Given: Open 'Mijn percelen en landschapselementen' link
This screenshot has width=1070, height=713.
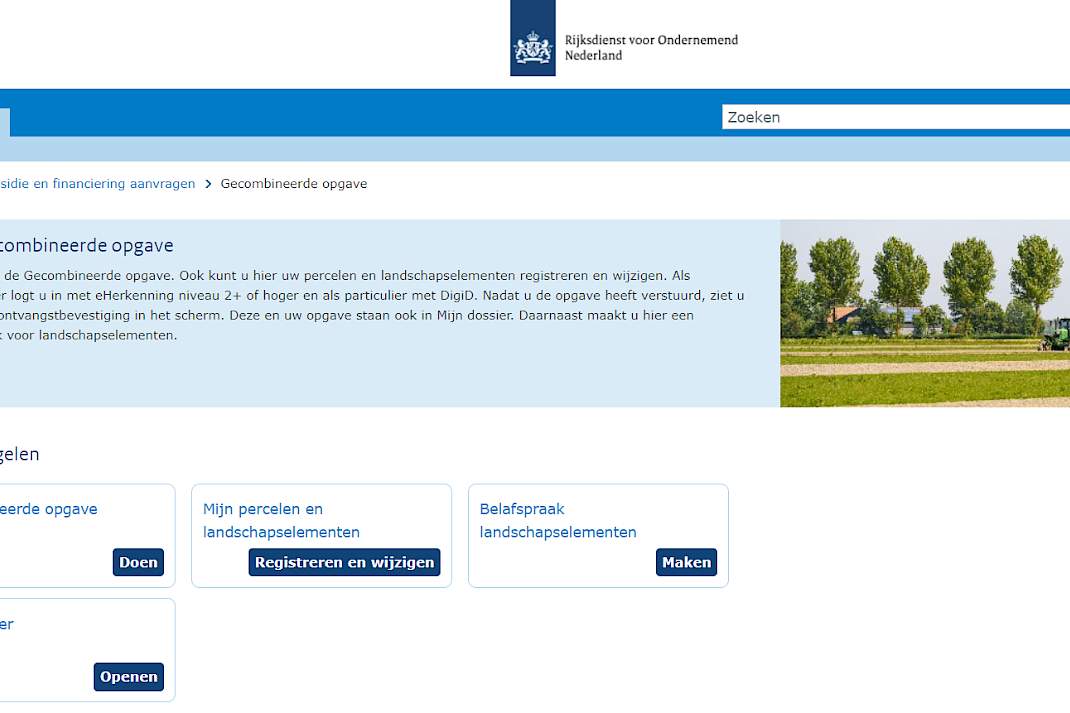Looking at the screenshot, I should [281, 521].
